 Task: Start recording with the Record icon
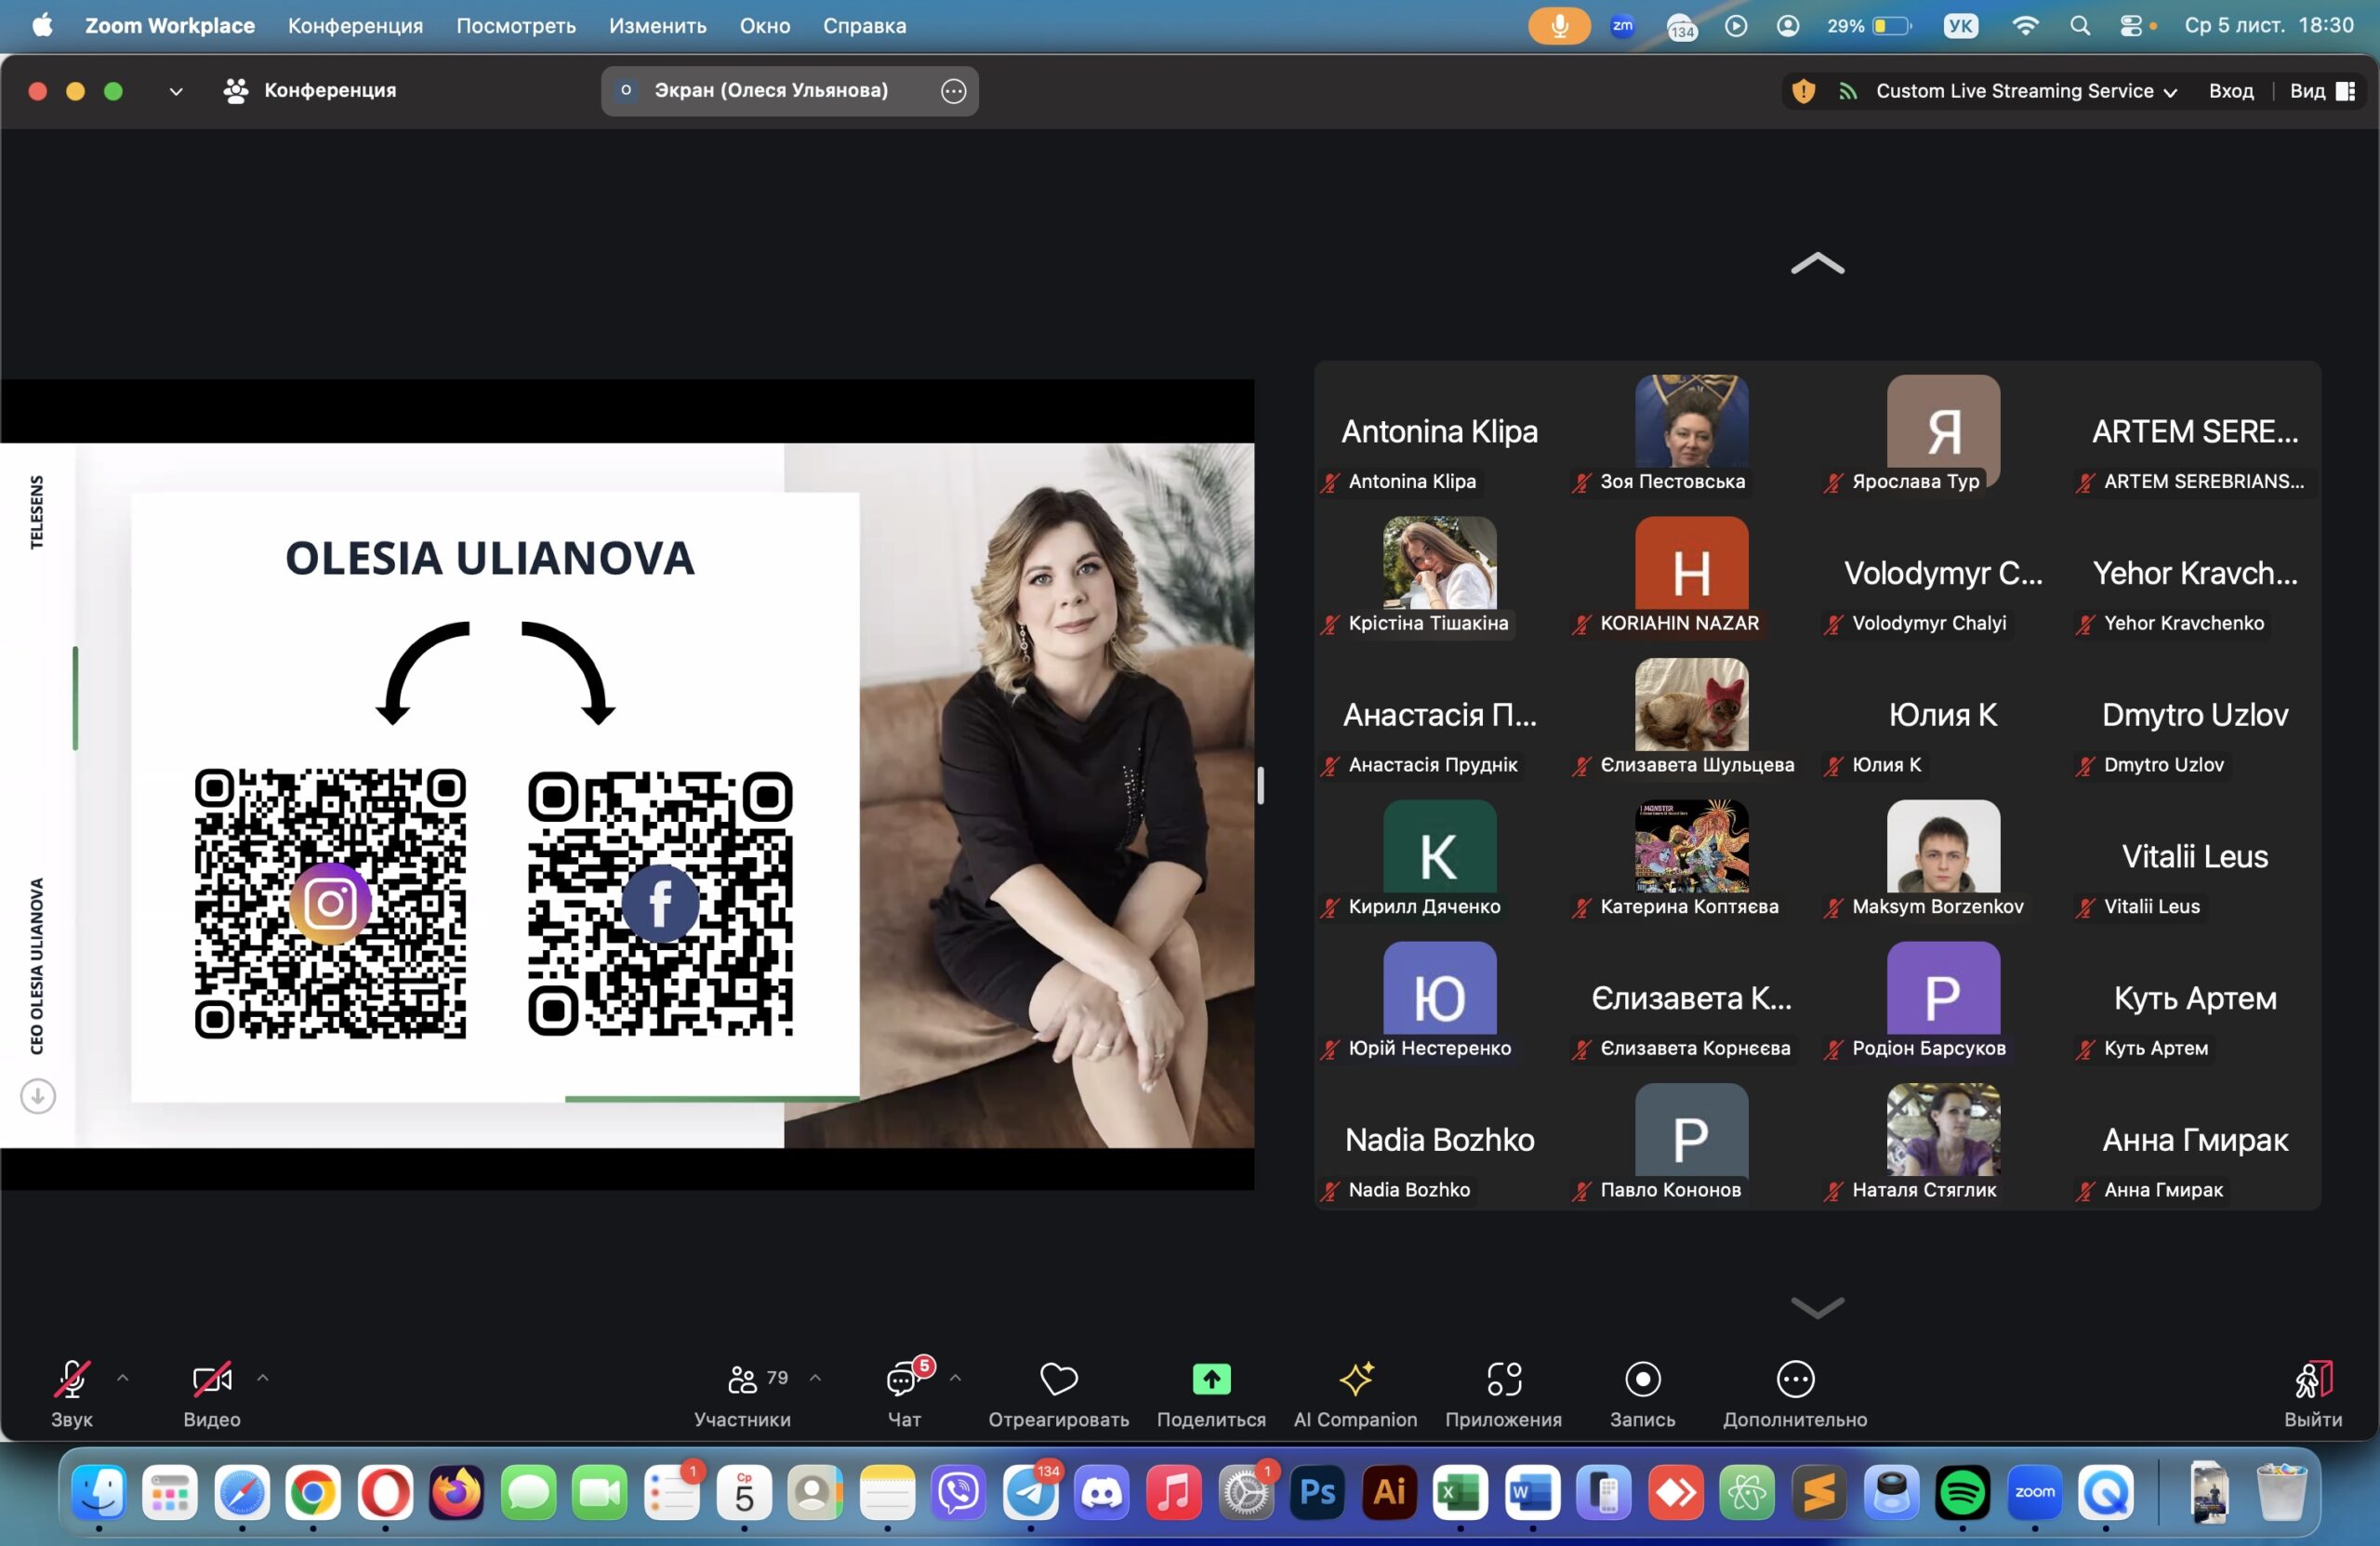pyautogui.click(x=1642, y=1379)
